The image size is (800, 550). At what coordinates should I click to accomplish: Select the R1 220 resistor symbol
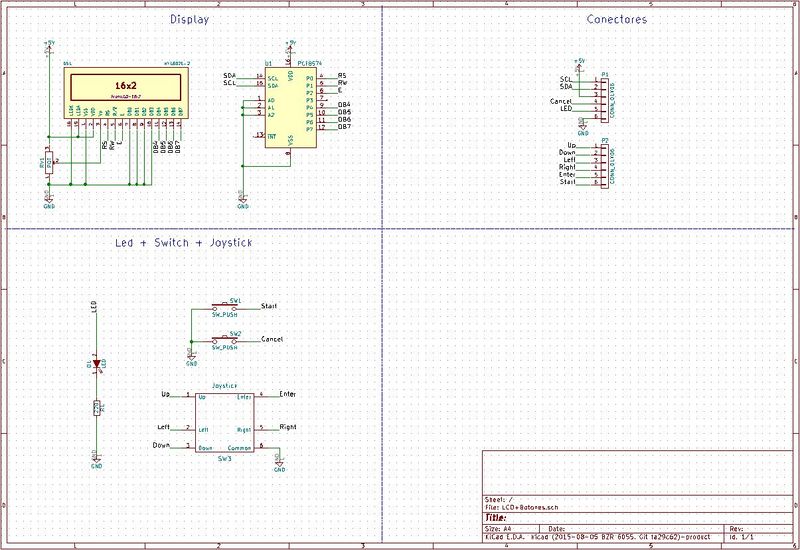(97, 408)
